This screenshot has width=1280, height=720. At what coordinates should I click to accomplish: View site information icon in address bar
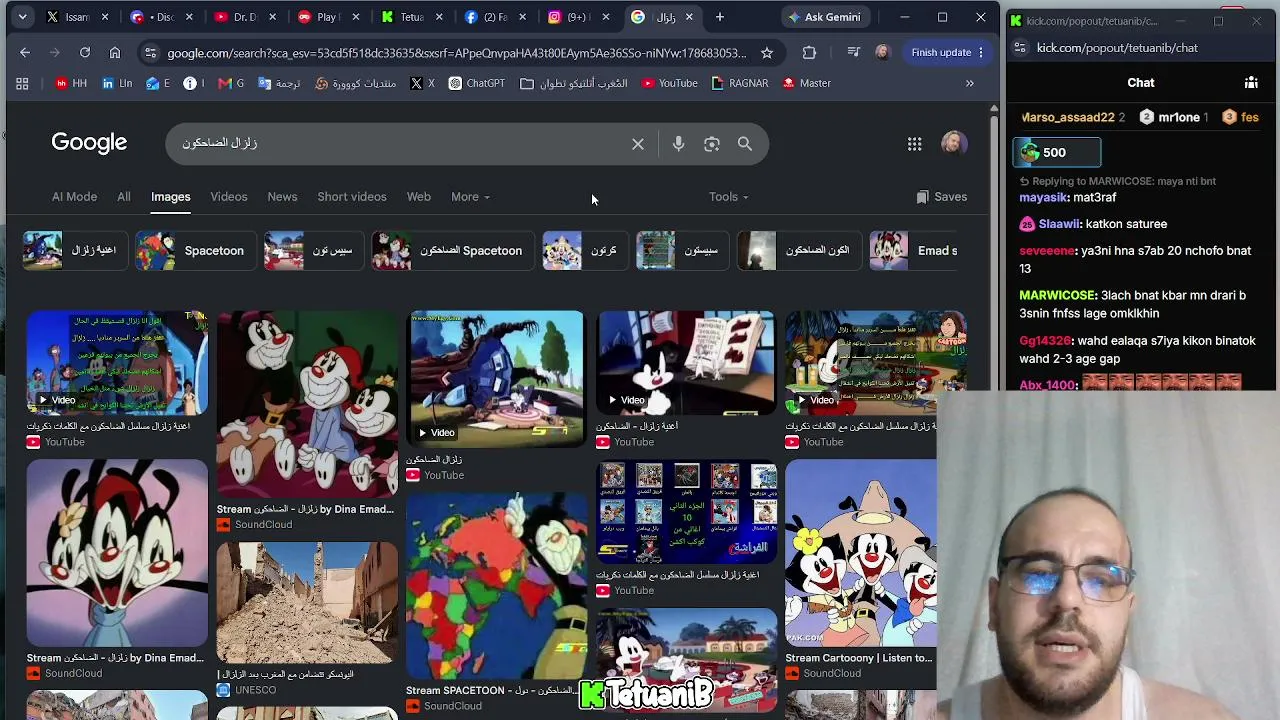click(149, 52)
